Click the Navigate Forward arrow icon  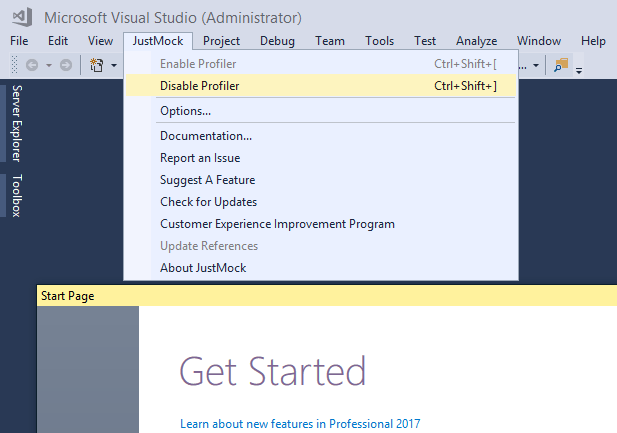click(66, 65)
